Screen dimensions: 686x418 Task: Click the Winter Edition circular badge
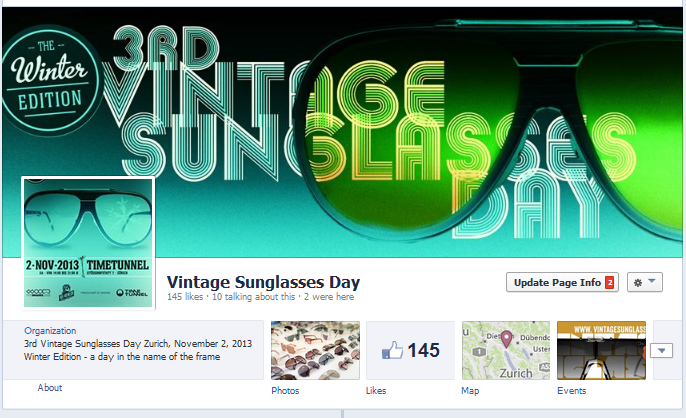tap(51, 80)
